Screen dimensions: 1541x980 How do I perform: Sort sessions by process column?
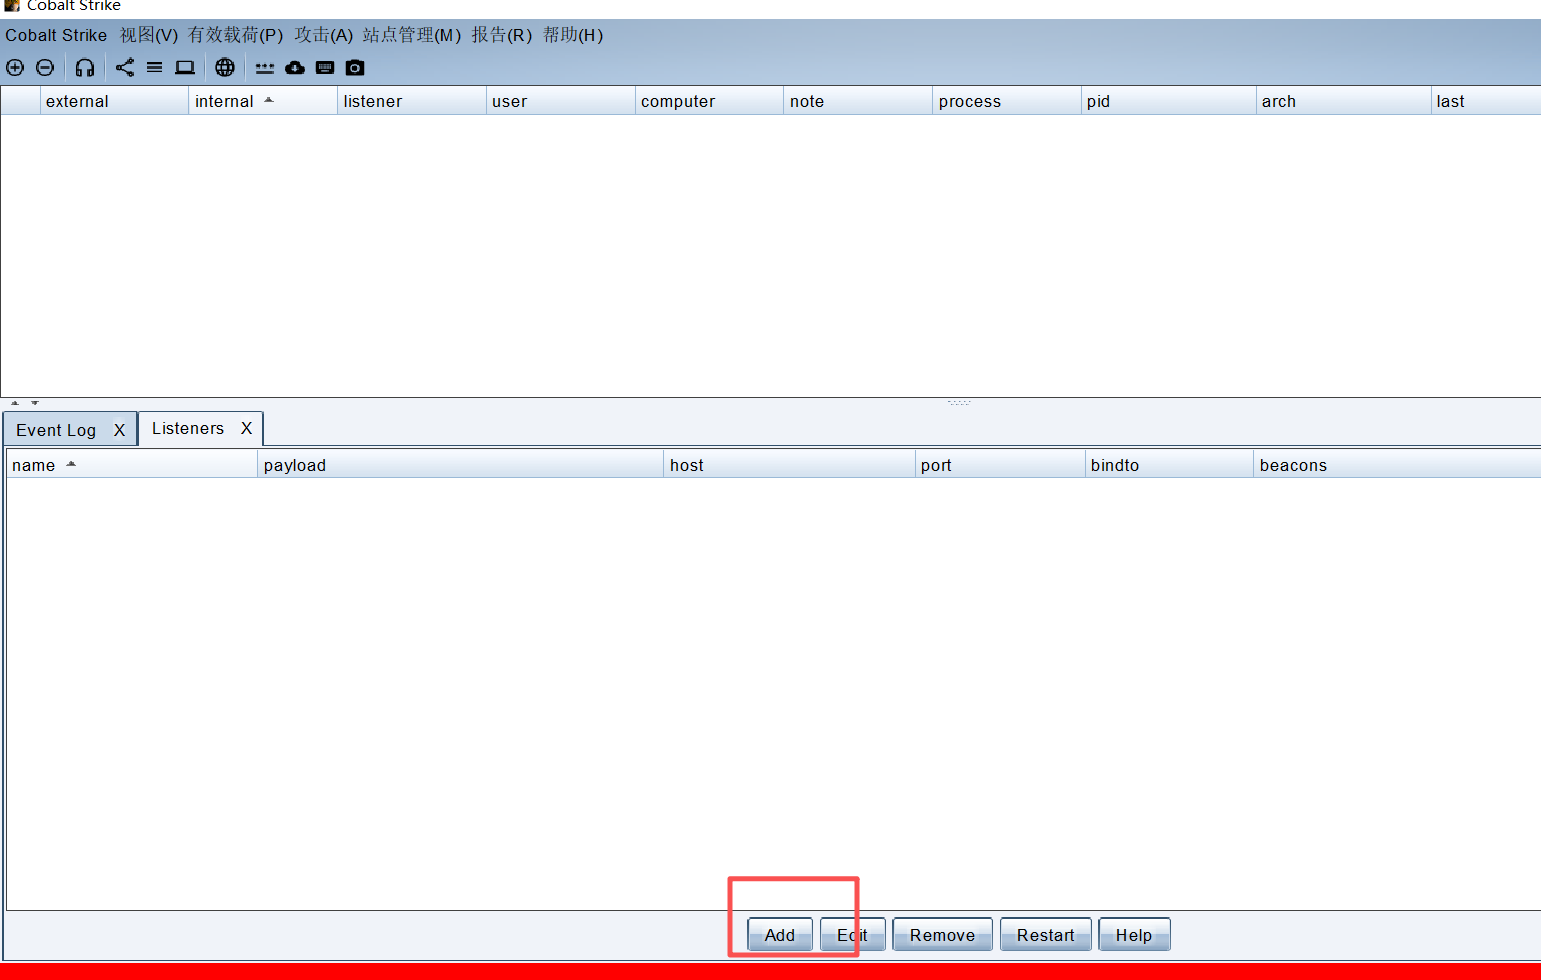[1007, 101]
